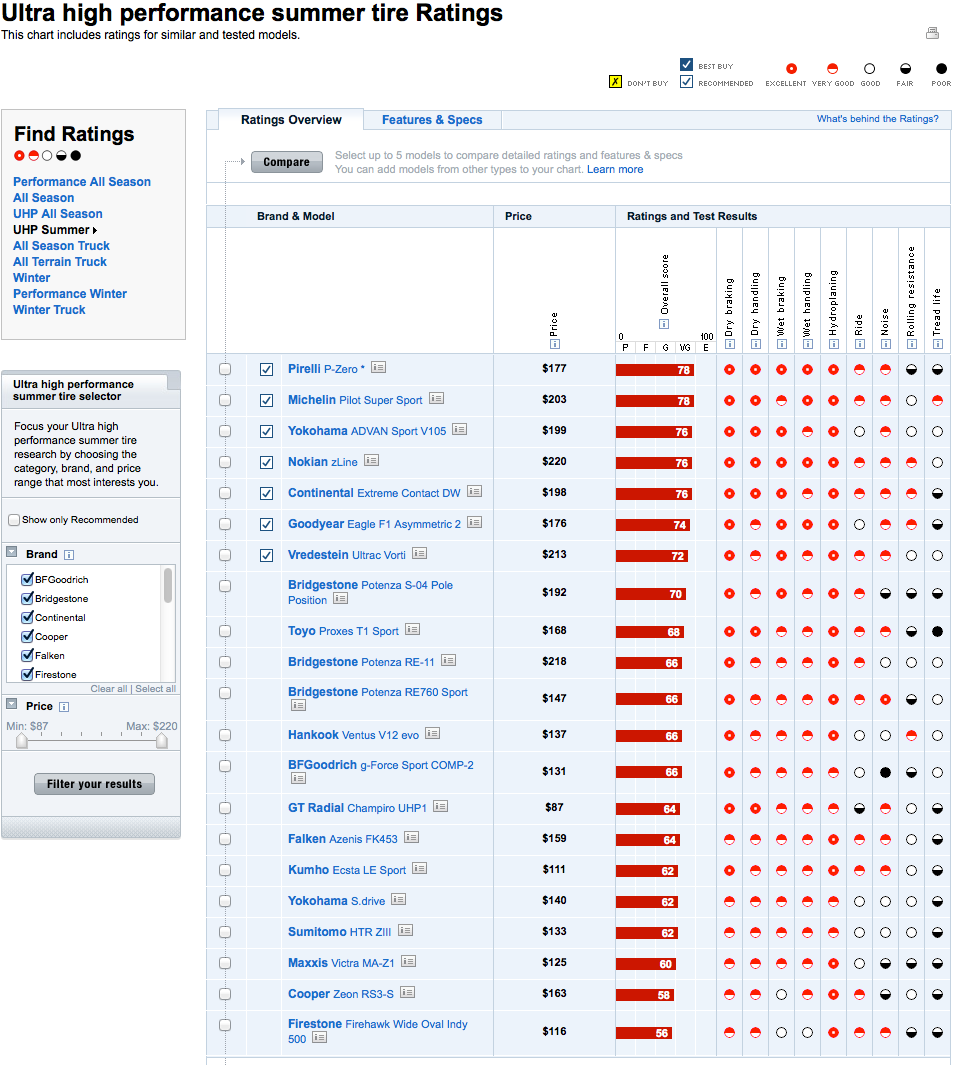Tick compare checkbox for Michelin Pilot Super Sport
The height and width of the screenshot is (1065, 960).
[225, 400]
